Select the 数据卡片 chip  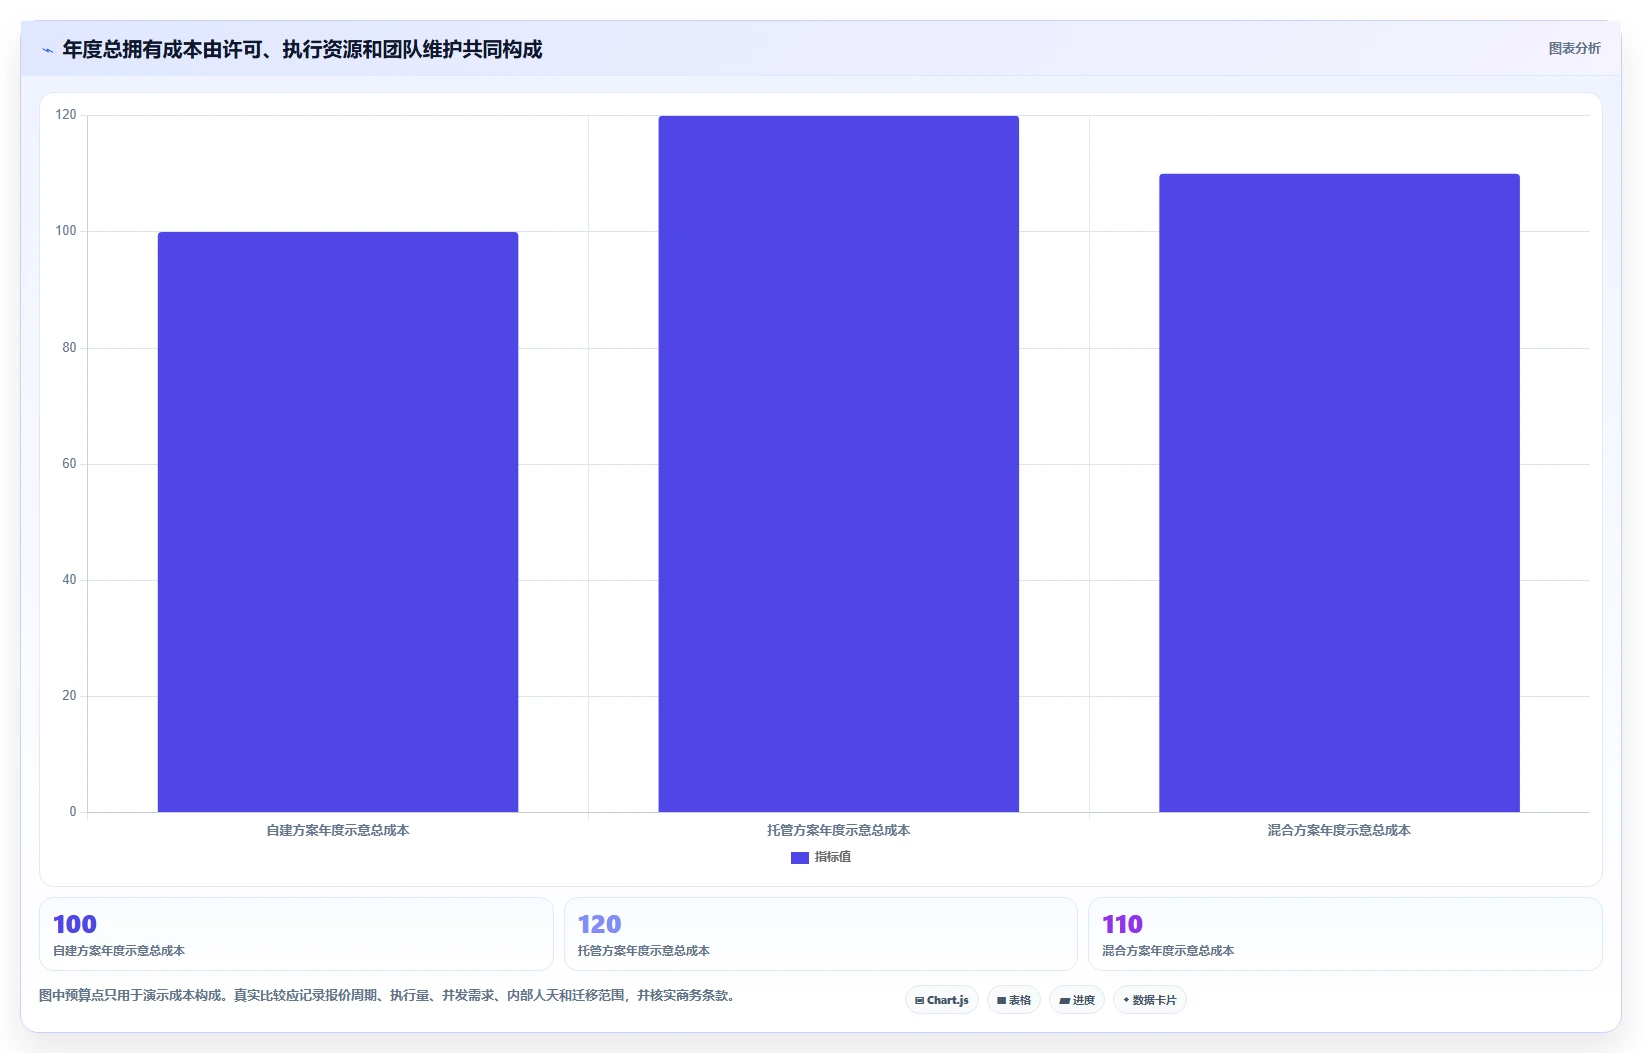coord(1149,1000)
